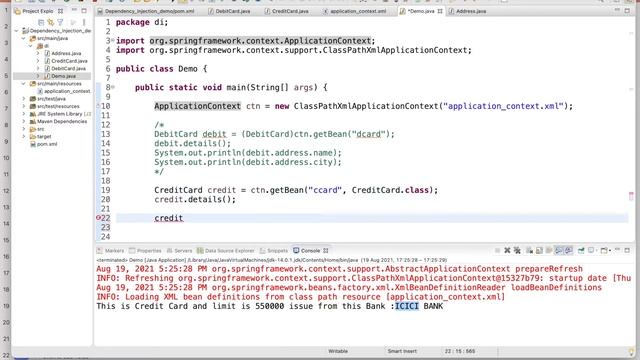This screenshot has height=360, width=640.
Task: Place cursor on line 22 credit
Action: (x=169, y=218)
